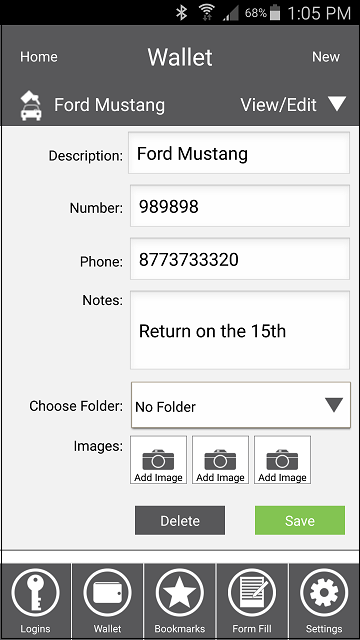Image resolution: width=360 pixels, height=640 pixels.
Task: Click the Delete button
Action: point(180,520)
